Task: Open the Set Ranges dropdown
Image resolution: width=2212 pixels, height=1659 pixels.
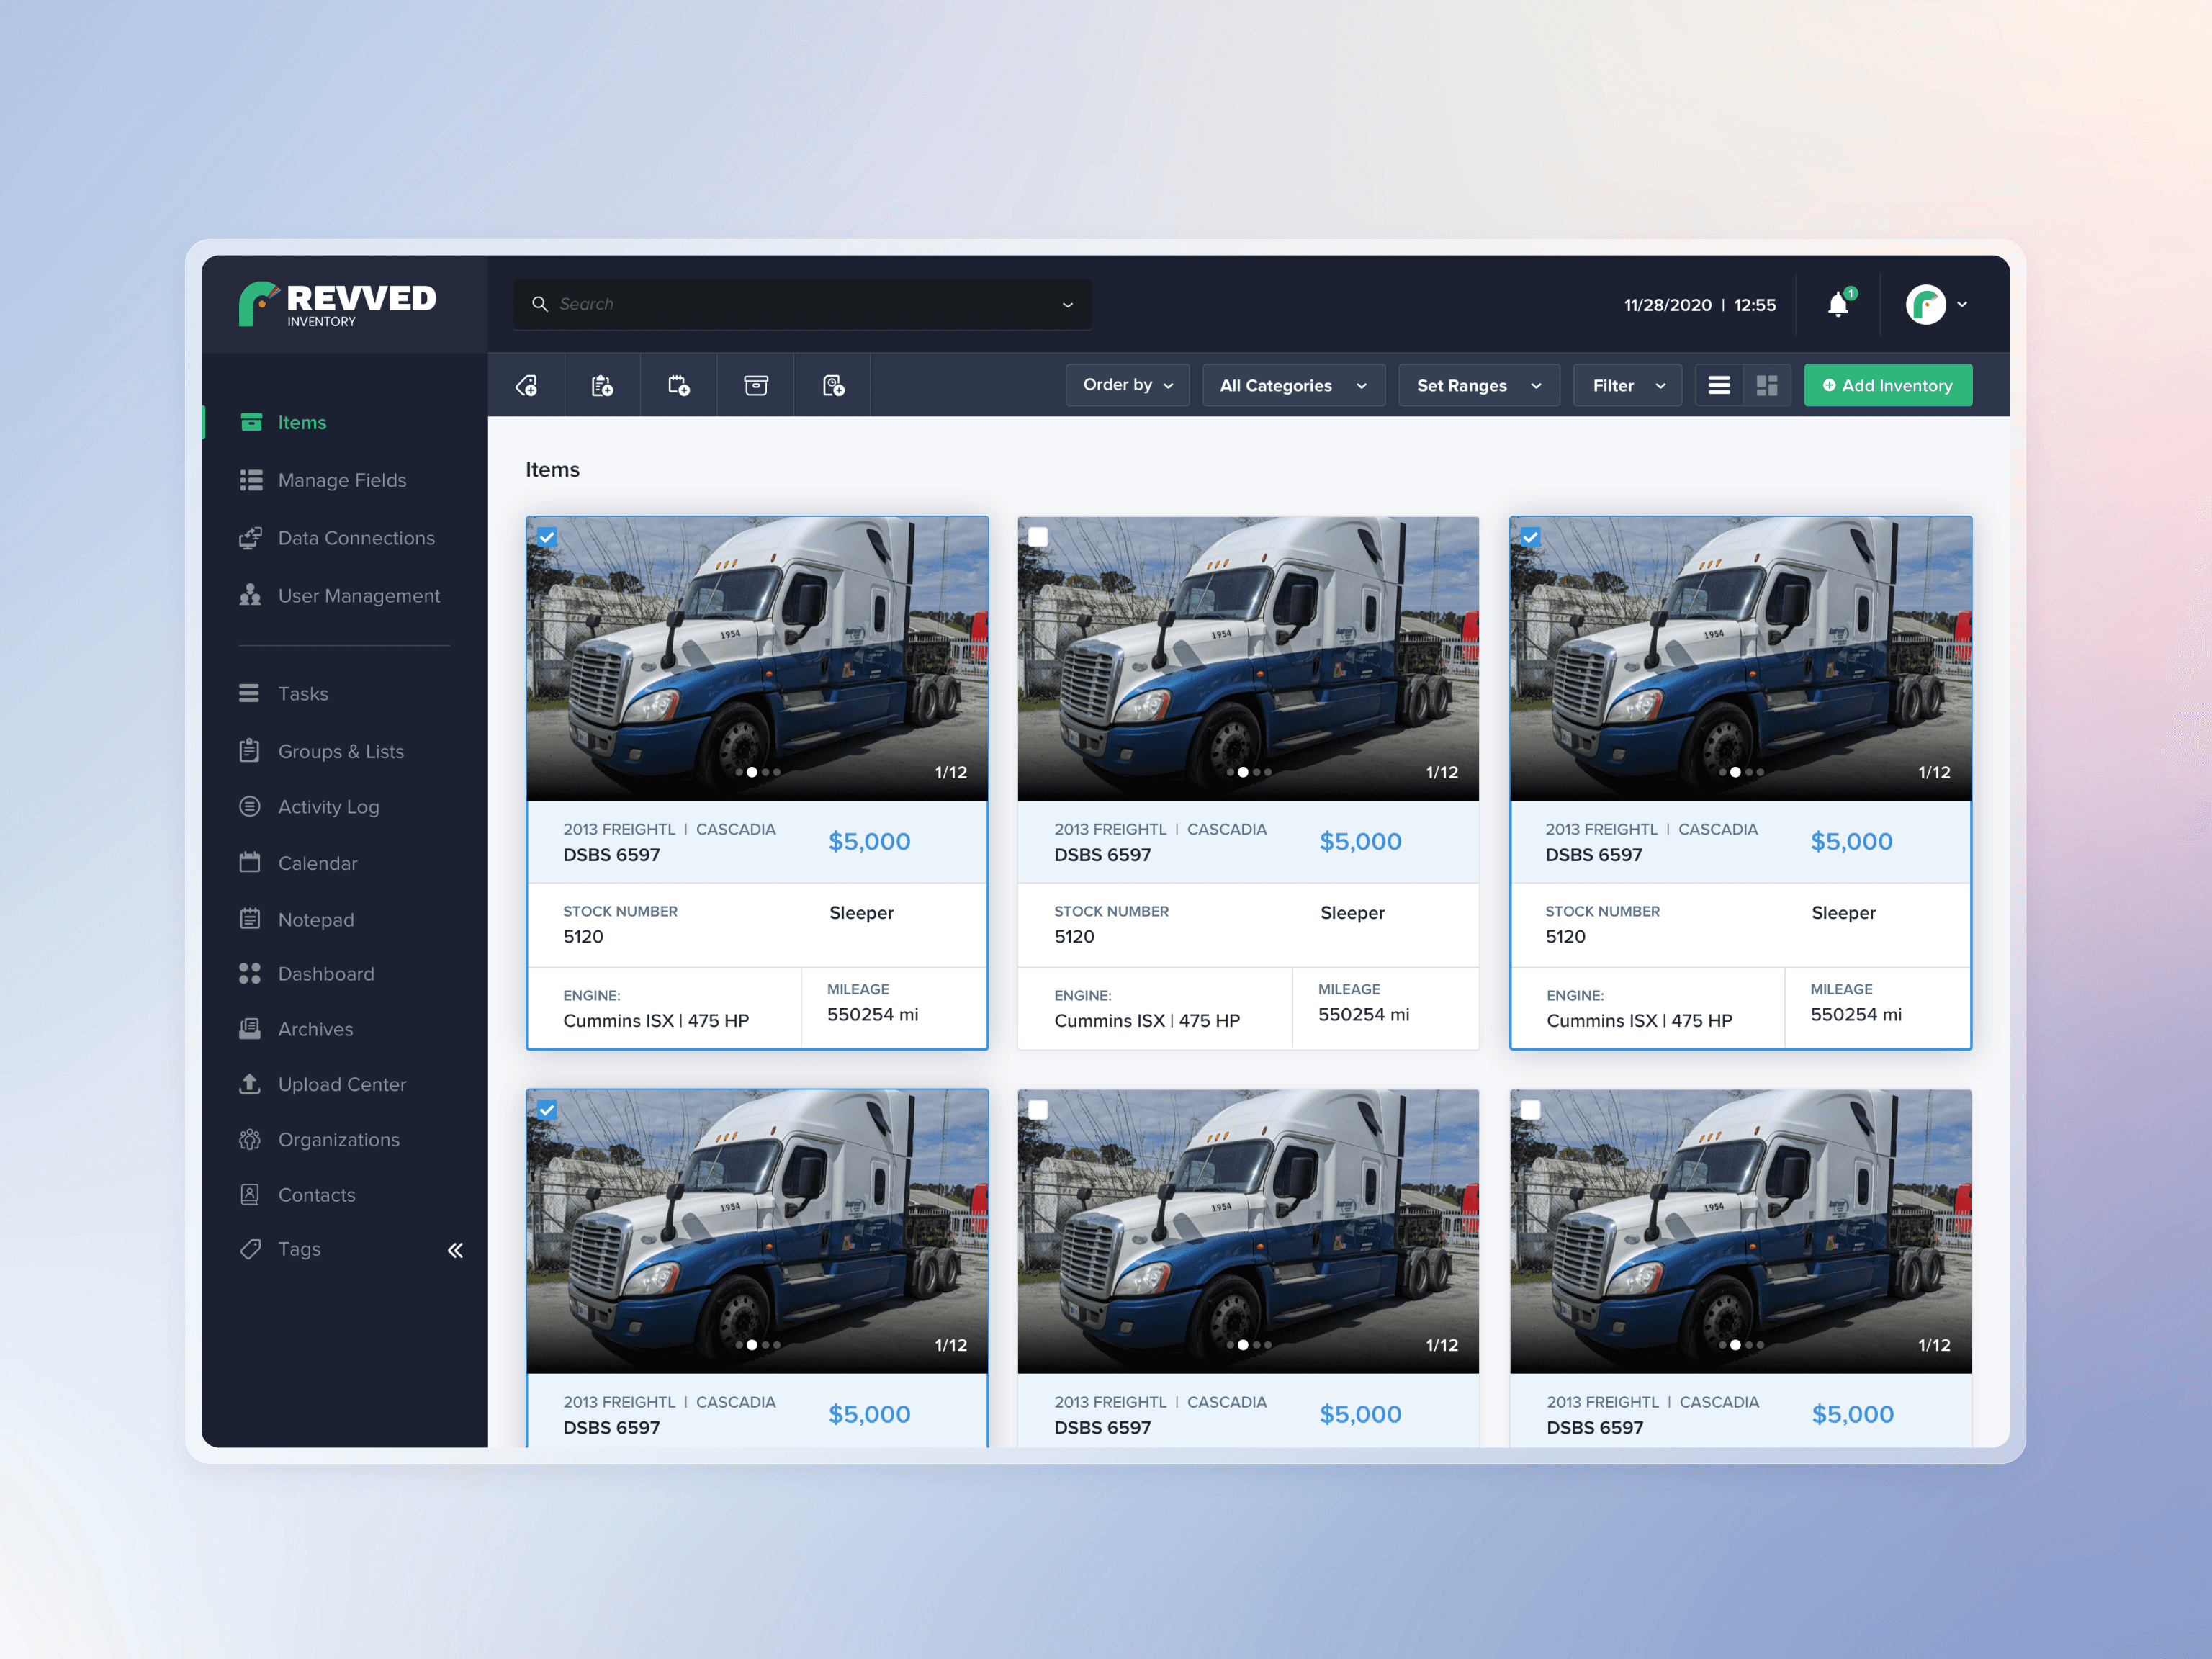Action: coord(1478,385)
